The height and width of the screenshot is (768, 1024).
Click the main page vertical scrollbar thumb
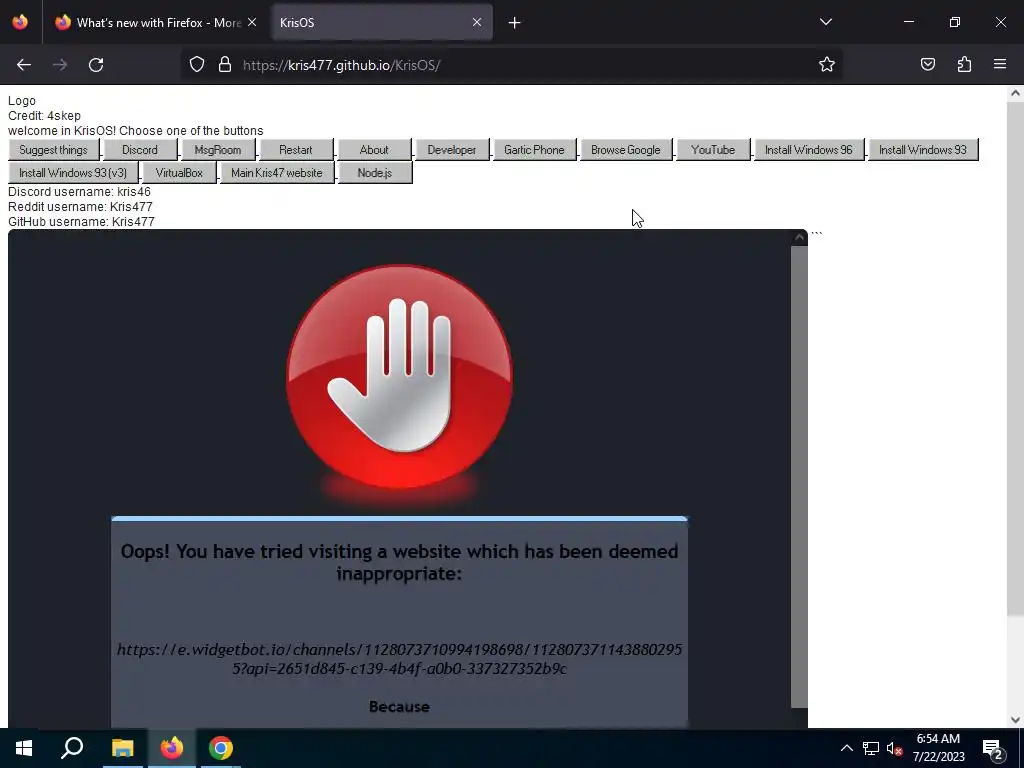click(x=1015, y=358)
